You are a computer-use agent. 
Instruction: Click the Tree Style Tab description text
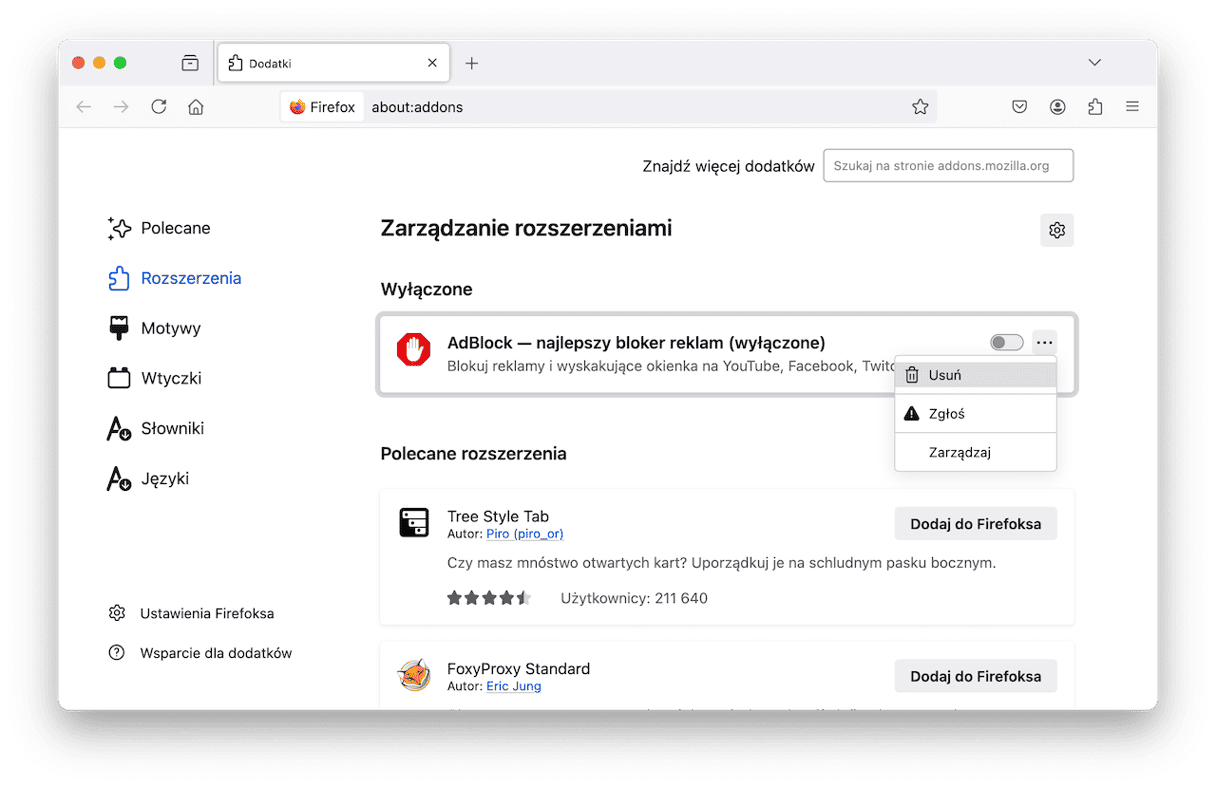721,563
